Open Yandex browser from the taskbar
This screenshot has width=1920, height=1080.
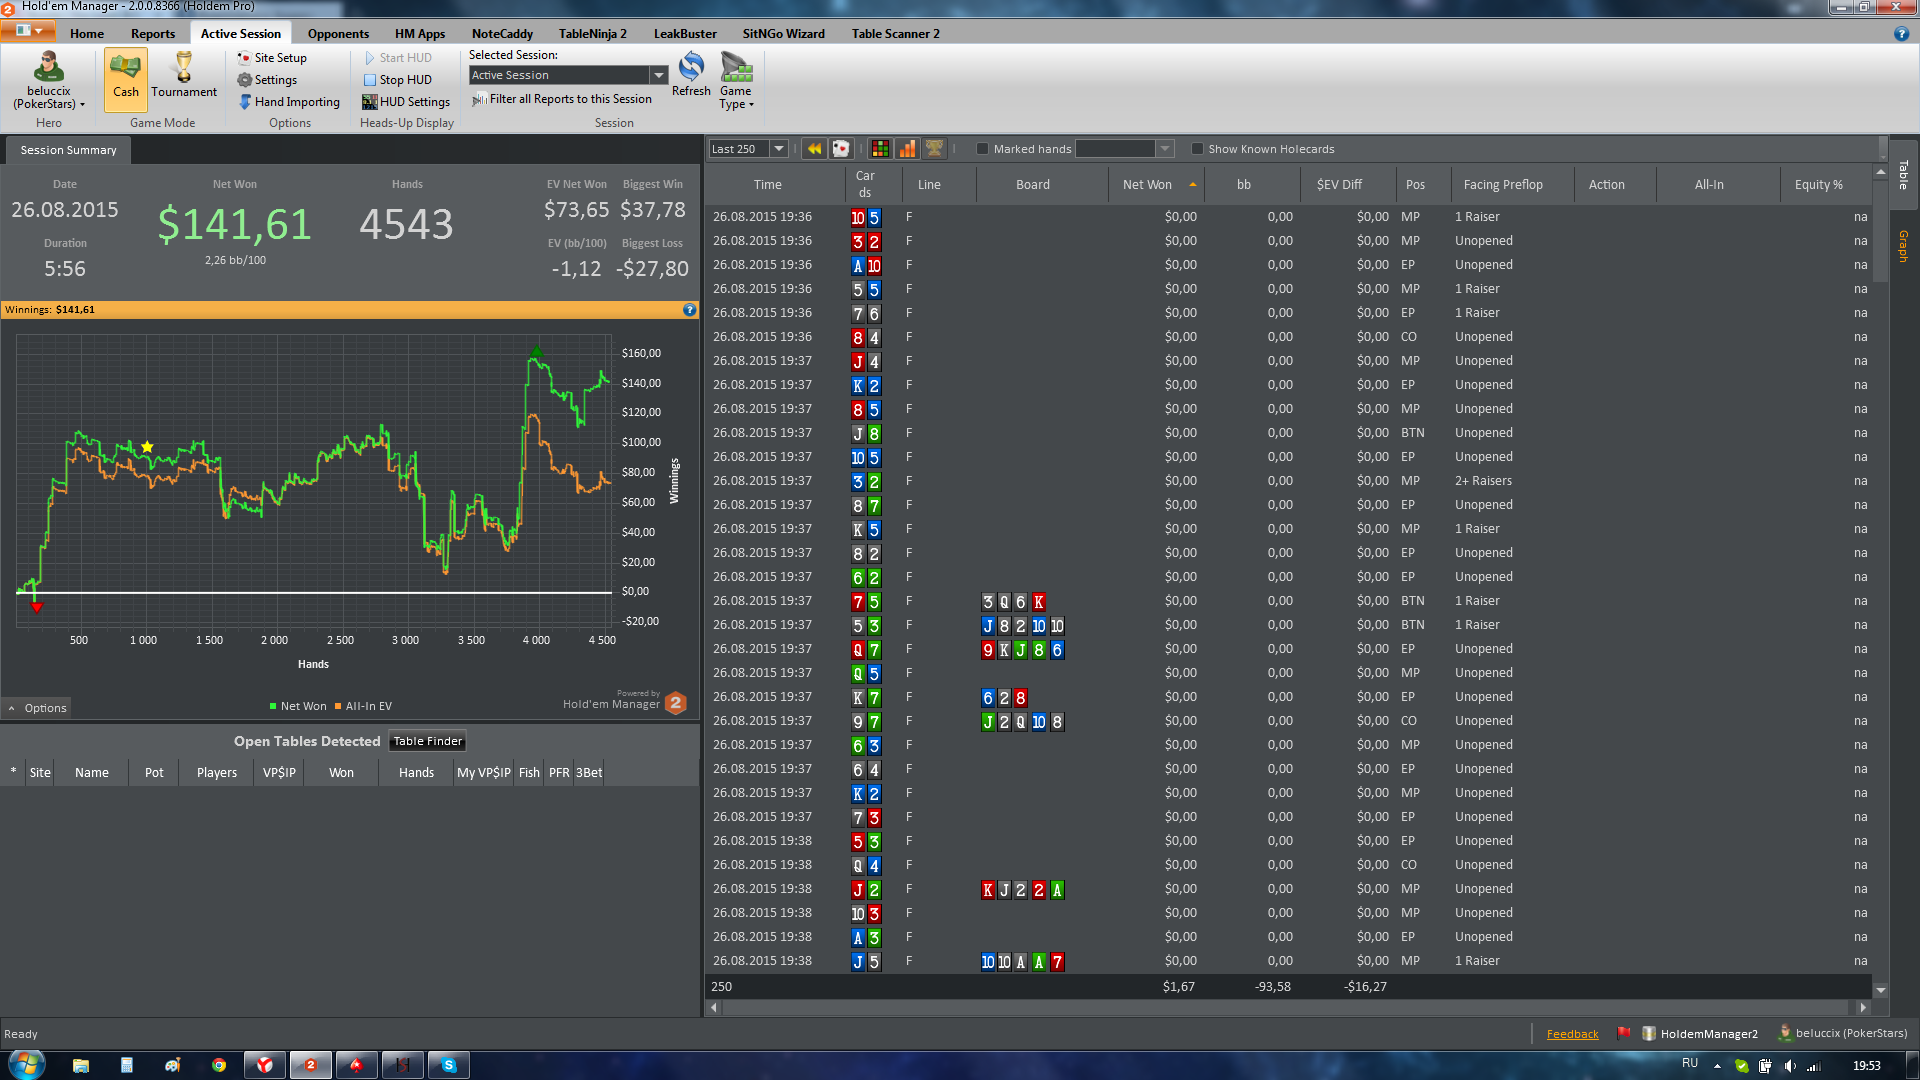[x=265, y=1065]
